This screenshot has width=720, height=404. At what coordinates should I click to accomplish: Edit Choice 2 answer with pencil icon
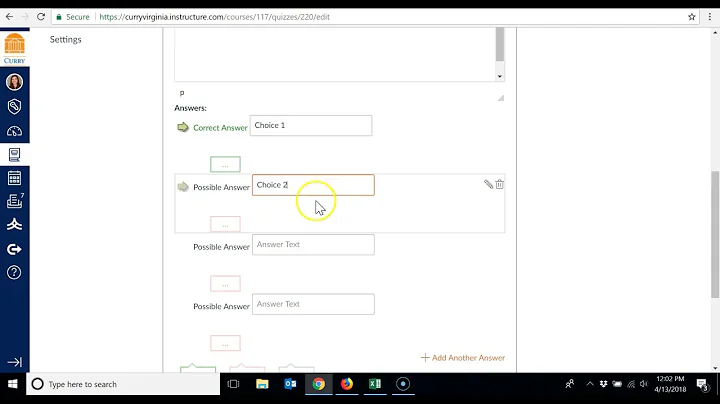(x=488, y=184)
